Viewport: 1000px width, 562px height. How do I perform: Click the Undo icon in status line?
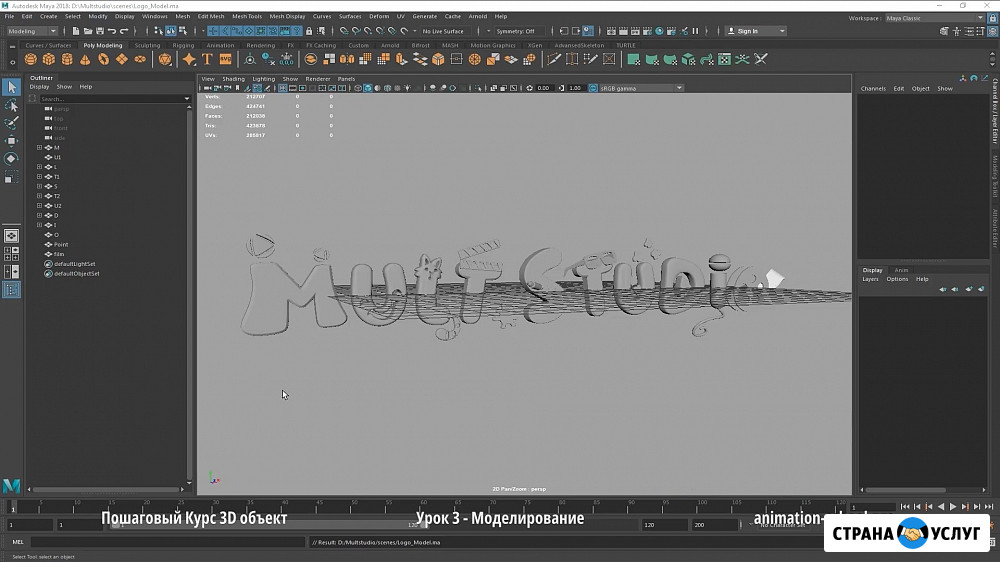(112, 31)
